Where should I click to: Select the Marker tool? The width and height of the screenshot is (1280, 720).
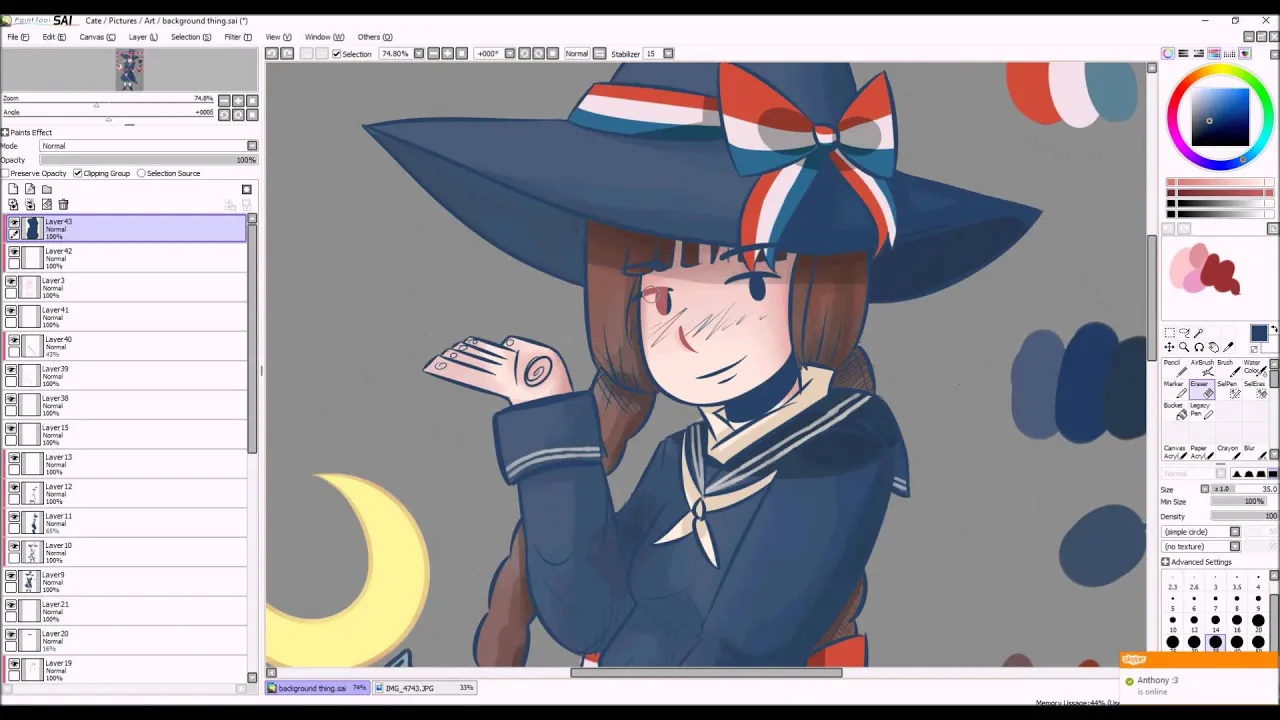pyautogui.click(x=1174, y=388)
